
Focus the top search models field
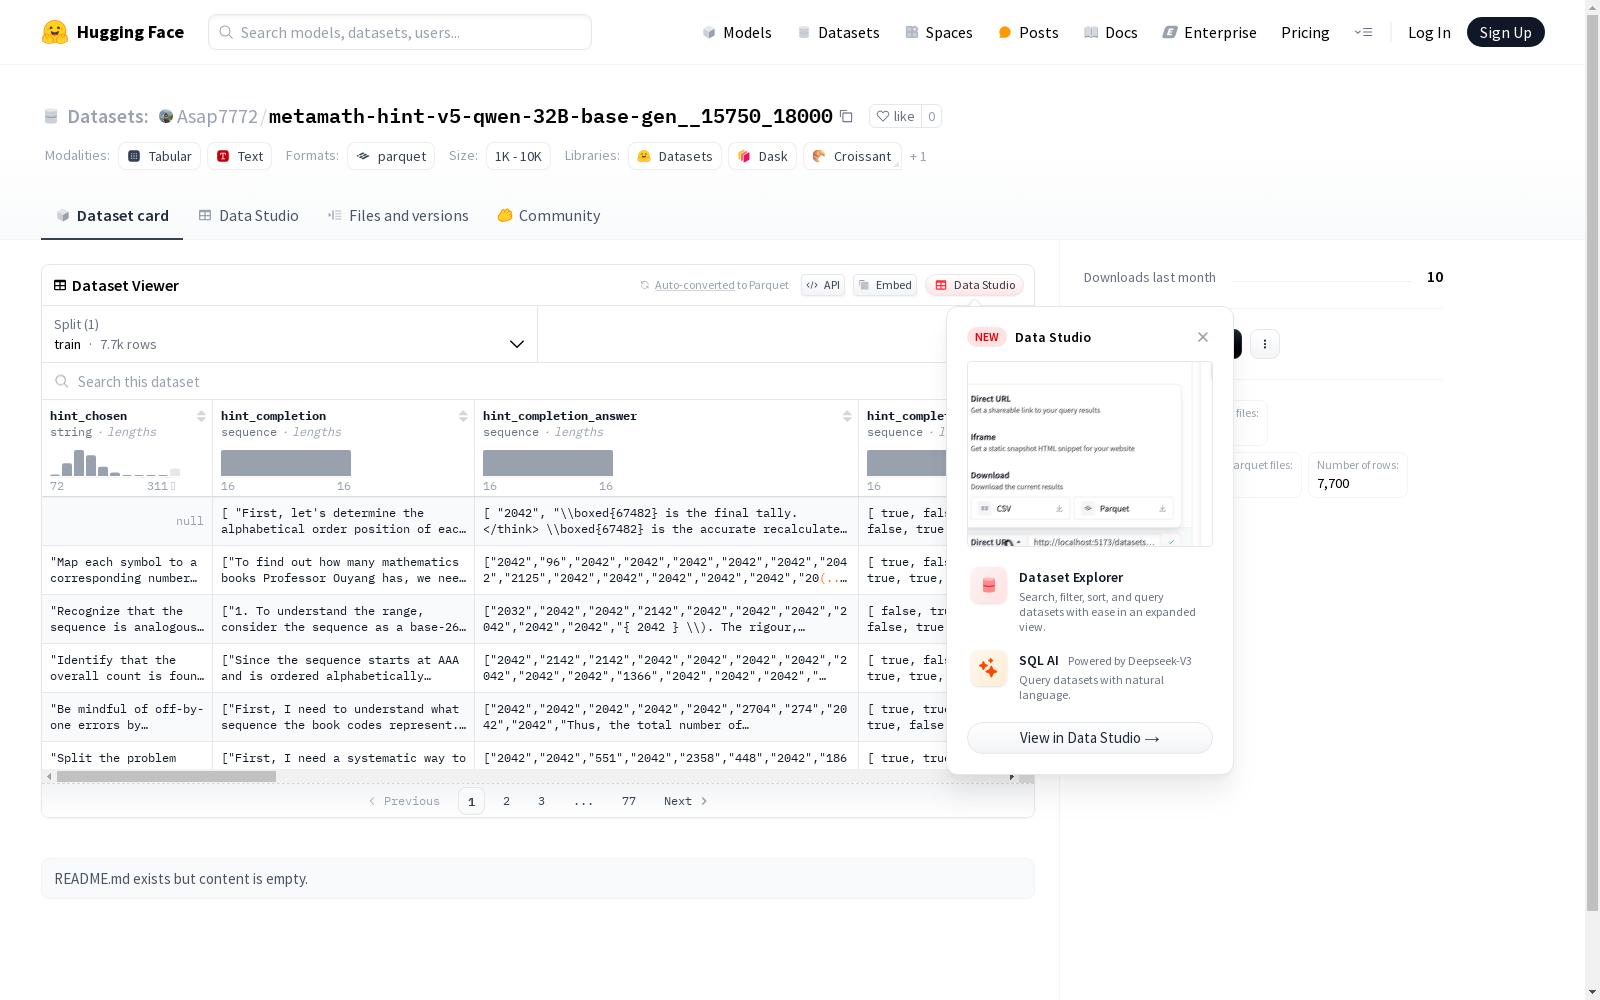point(400,32)
